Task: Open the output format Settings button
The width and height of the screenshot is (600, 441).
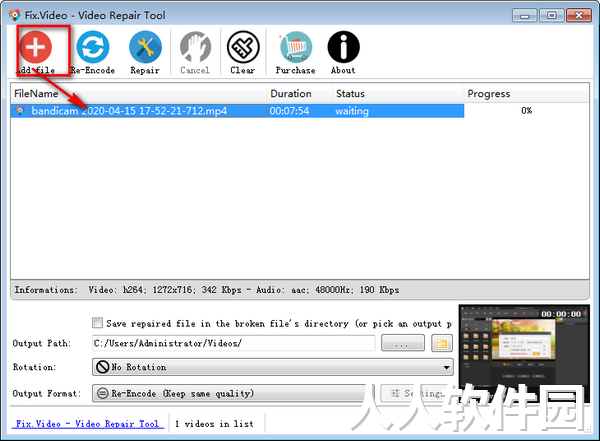Action: (417, 393)
